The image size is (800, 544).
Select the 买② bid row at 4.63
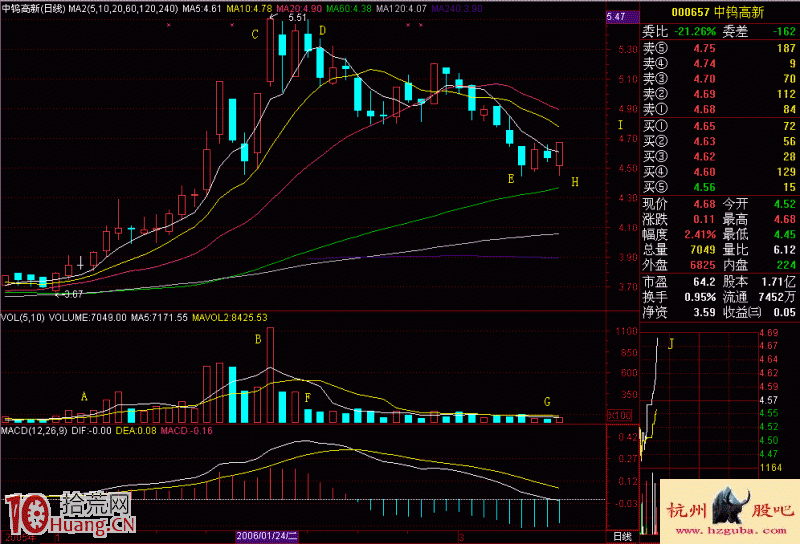point(719,141)
